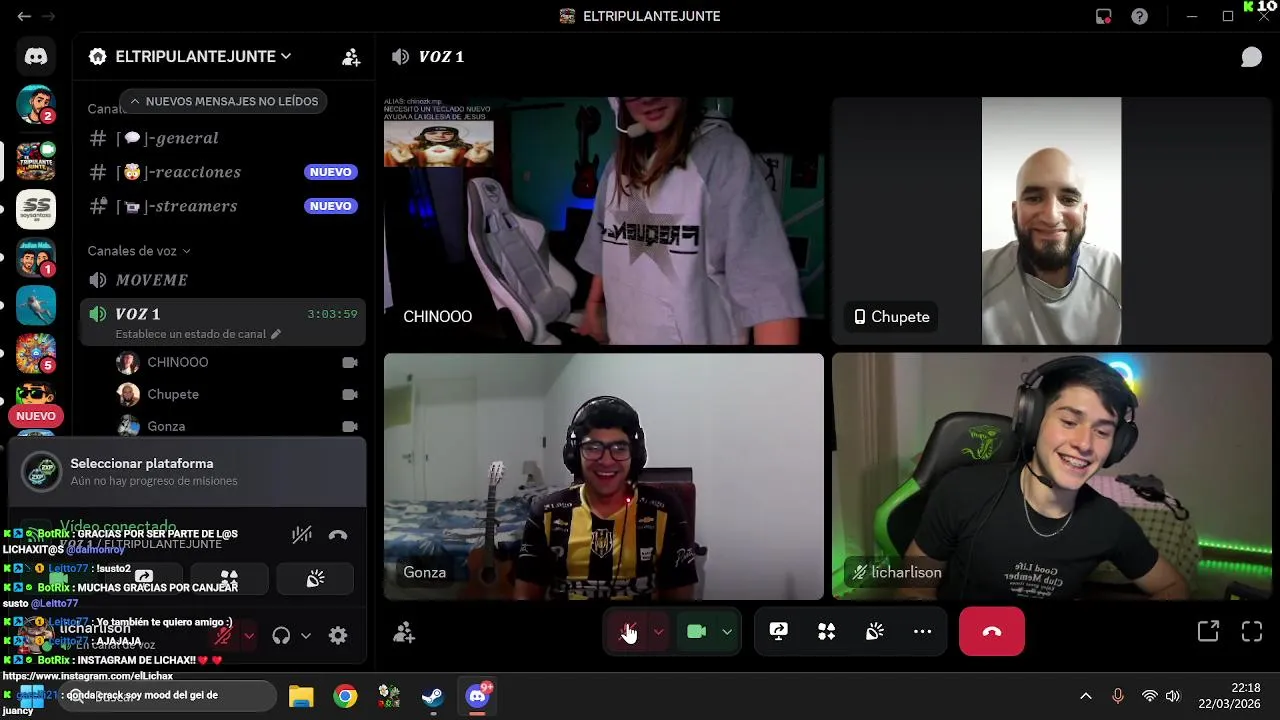Go back with the title bar arrow
Viewport: 1280px width, 720px height.
[x=24, y=16]
